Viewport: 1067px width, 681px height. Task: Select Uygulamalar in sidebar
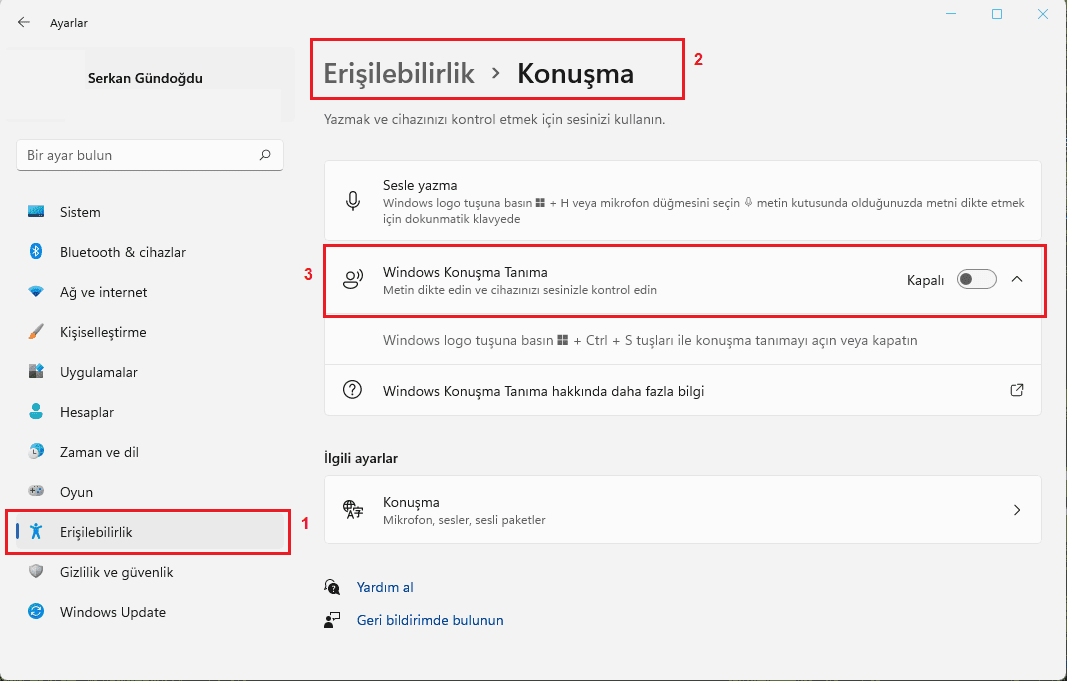coord(150,372)
